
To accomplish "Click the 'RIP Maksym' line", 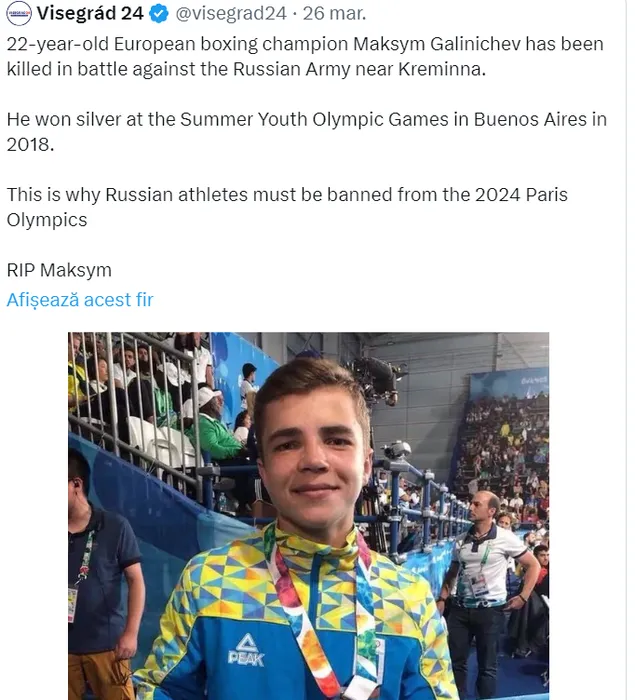I will 59,269.
